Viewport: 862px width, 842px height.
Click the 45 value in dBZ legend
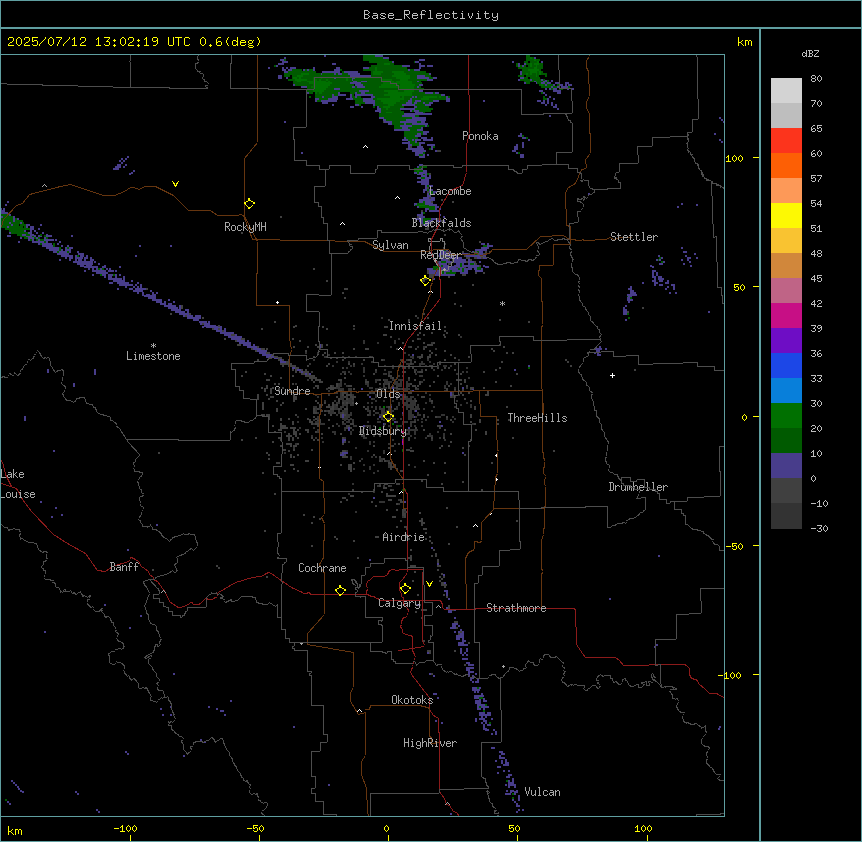tap(816, 279)
